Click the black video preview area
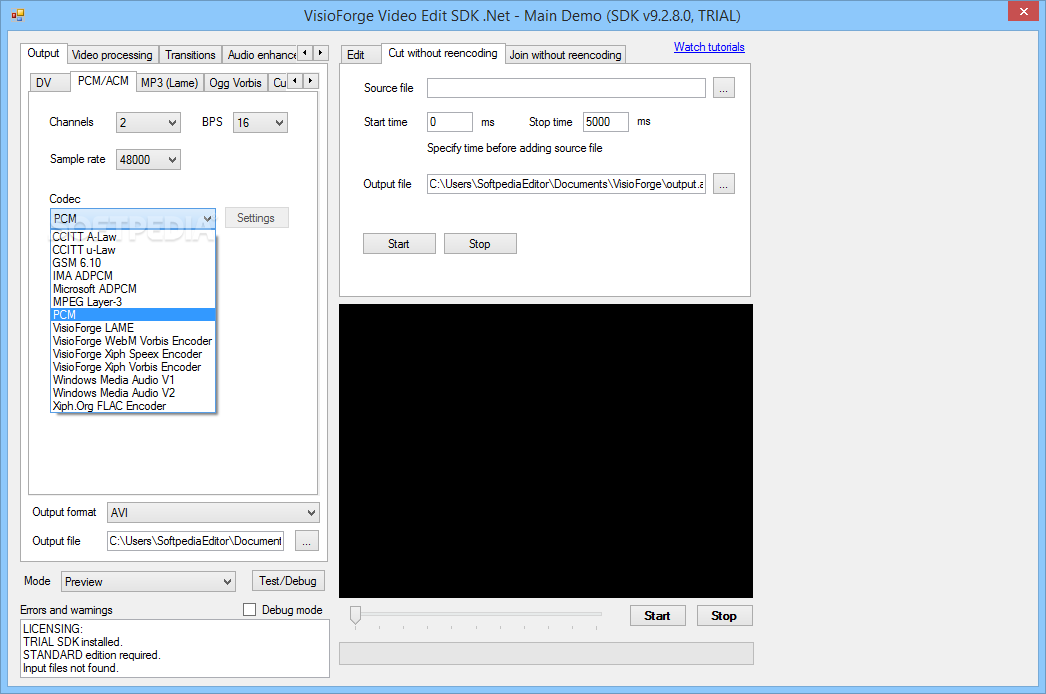The height and width of the screenshot is (694, 1046). pos(546,451)
